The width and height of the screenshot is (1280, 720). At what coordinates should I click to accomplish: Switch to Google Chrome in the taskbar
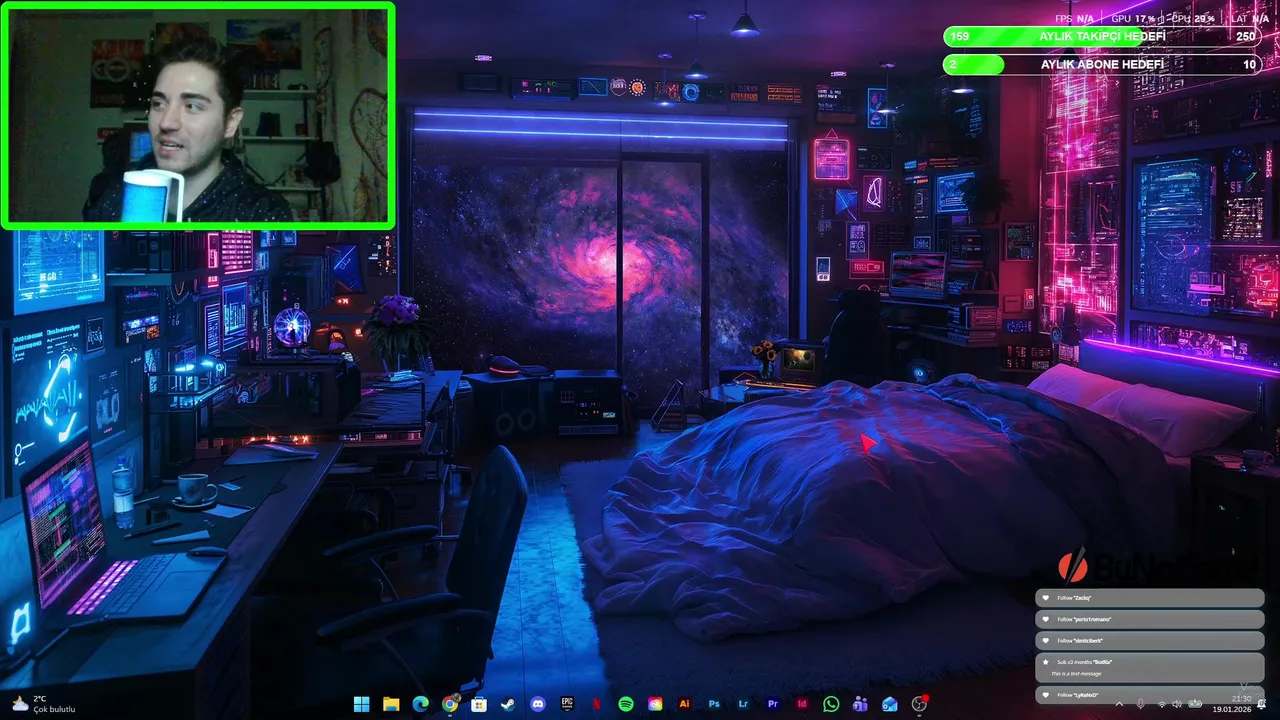coord(450,704)
